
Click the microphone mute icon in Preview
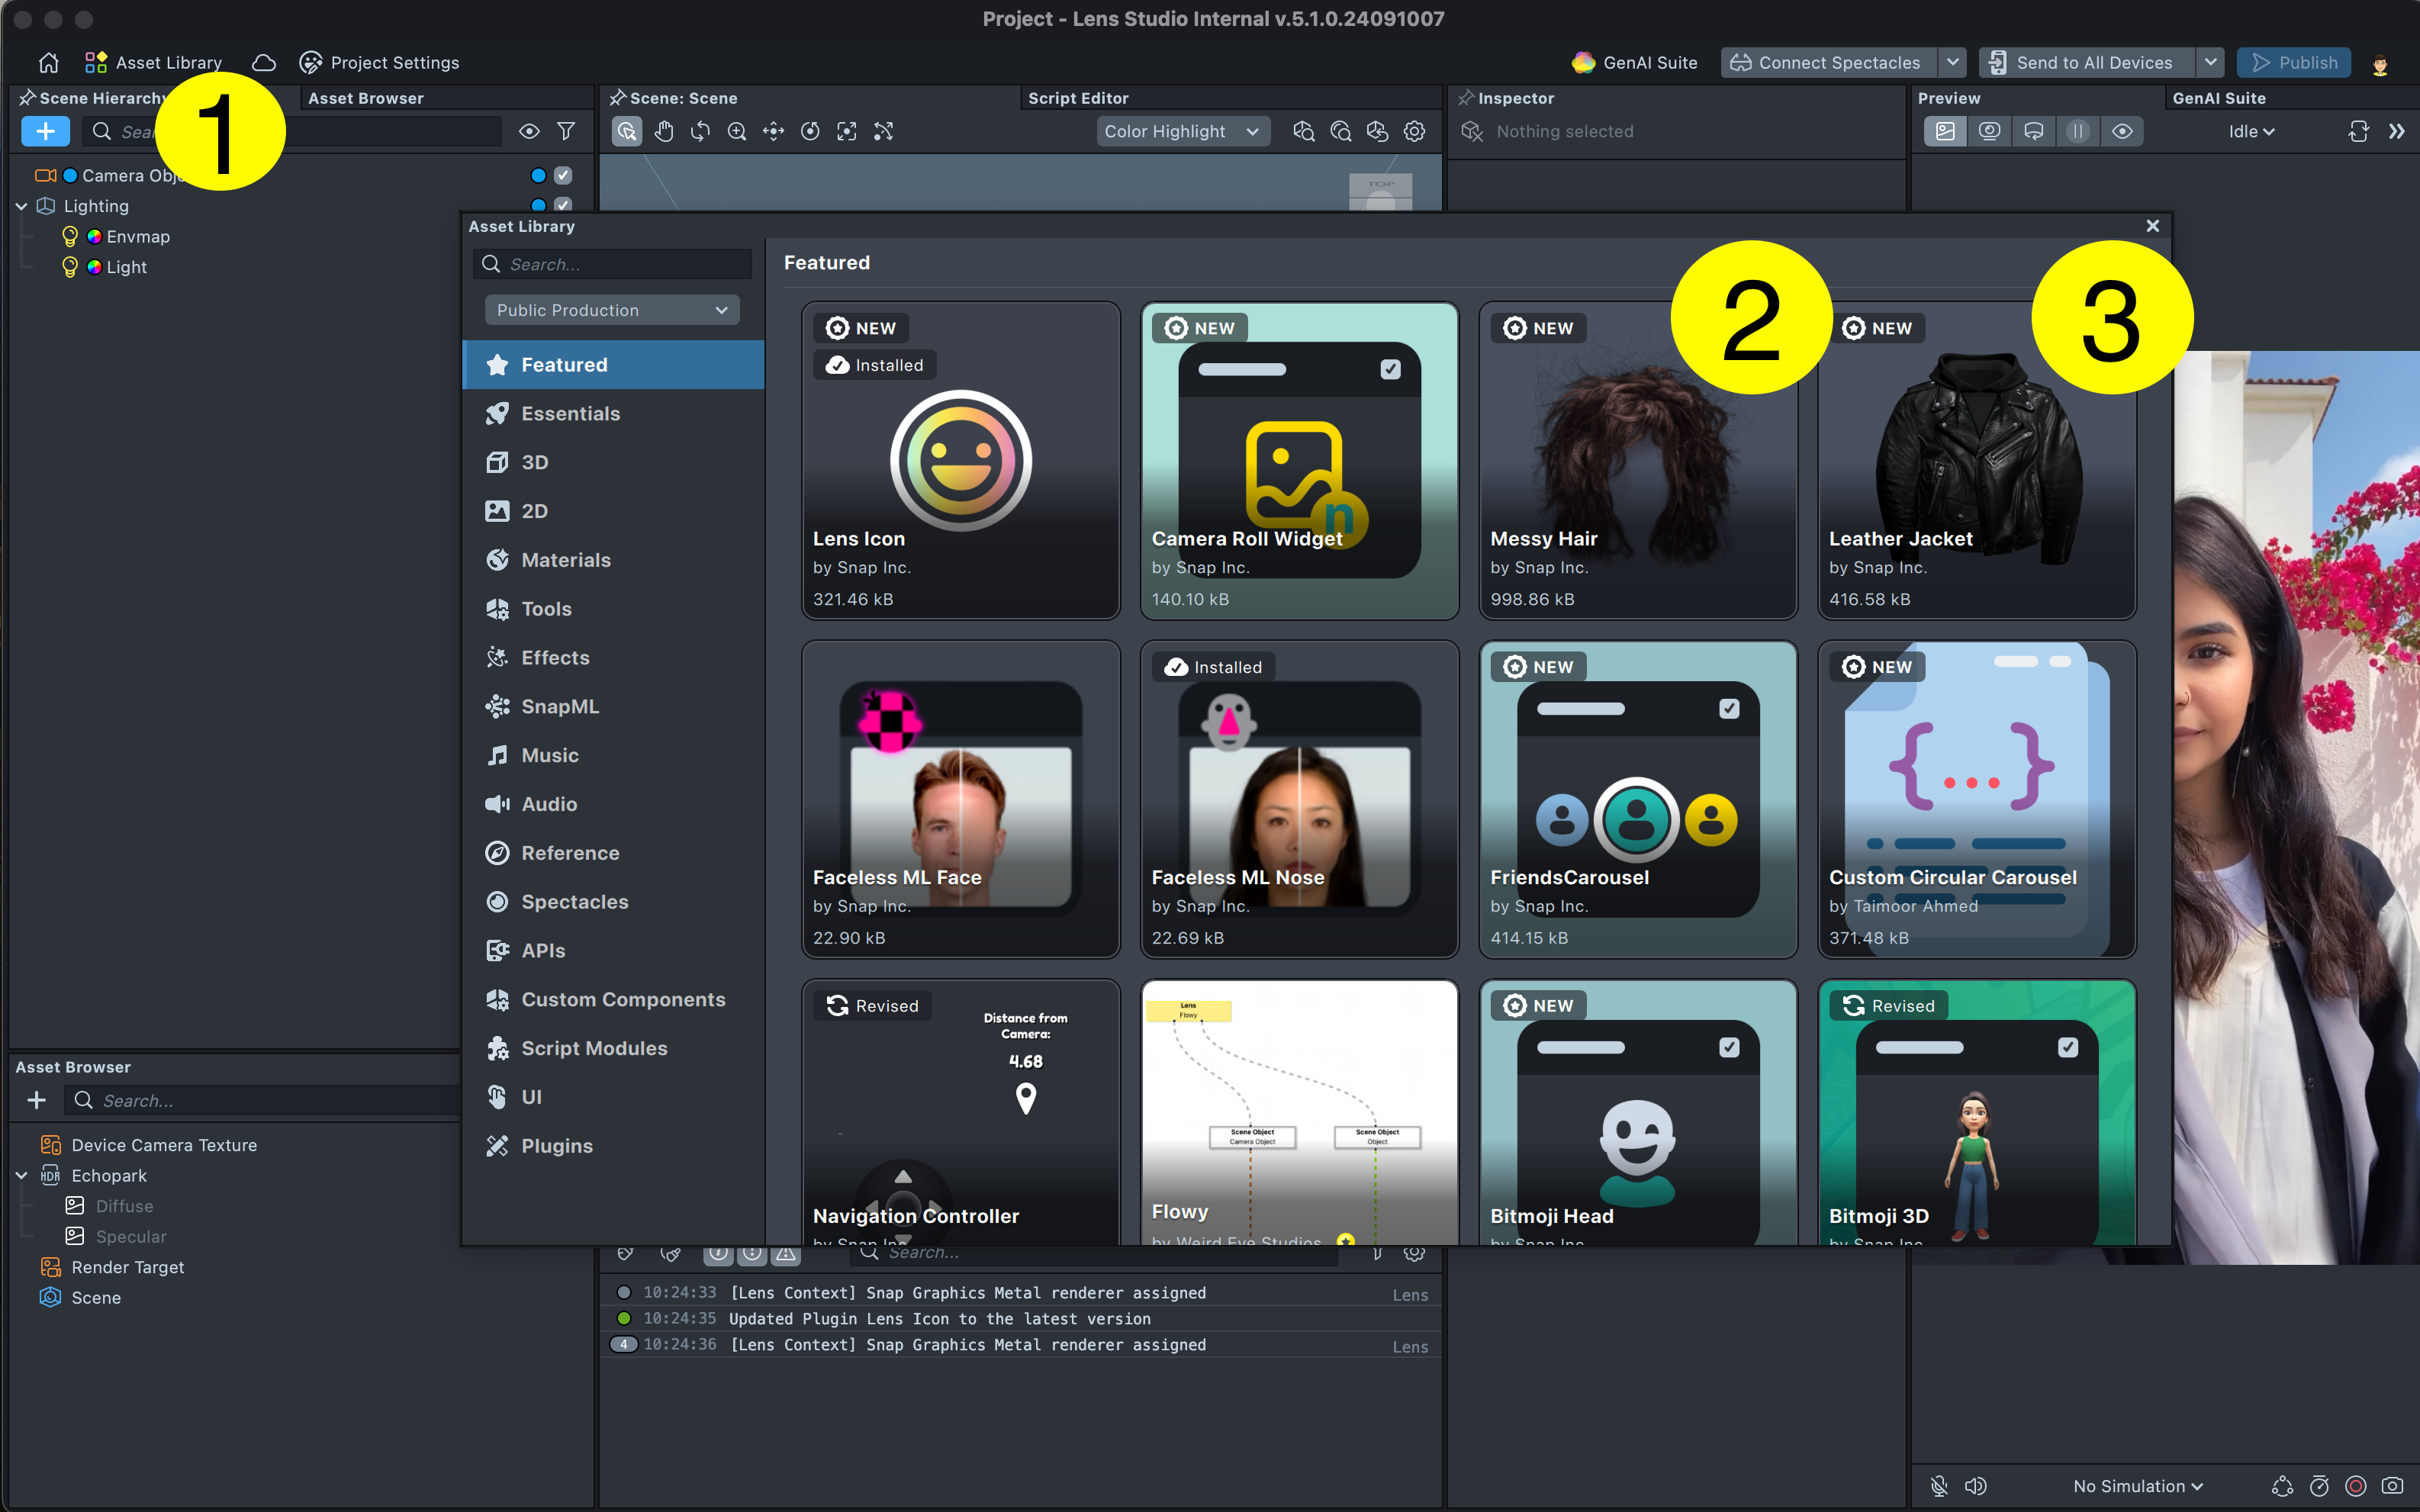(x=1938, y=1486)
